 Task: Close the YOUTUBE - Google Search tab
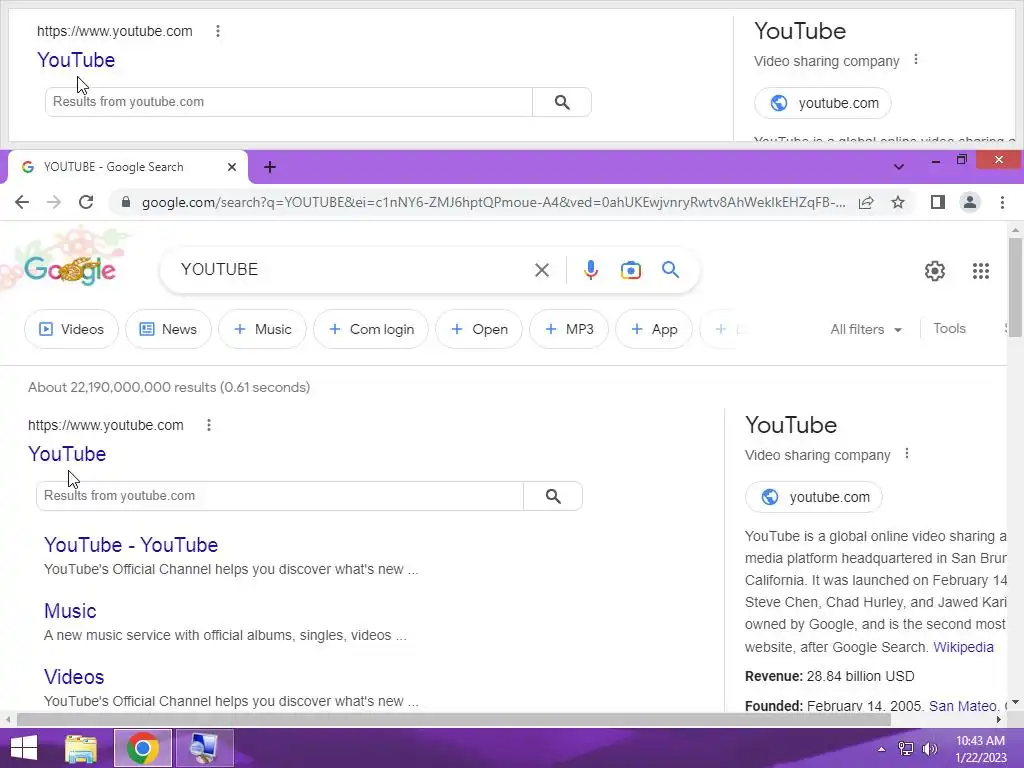pos(232,167)
